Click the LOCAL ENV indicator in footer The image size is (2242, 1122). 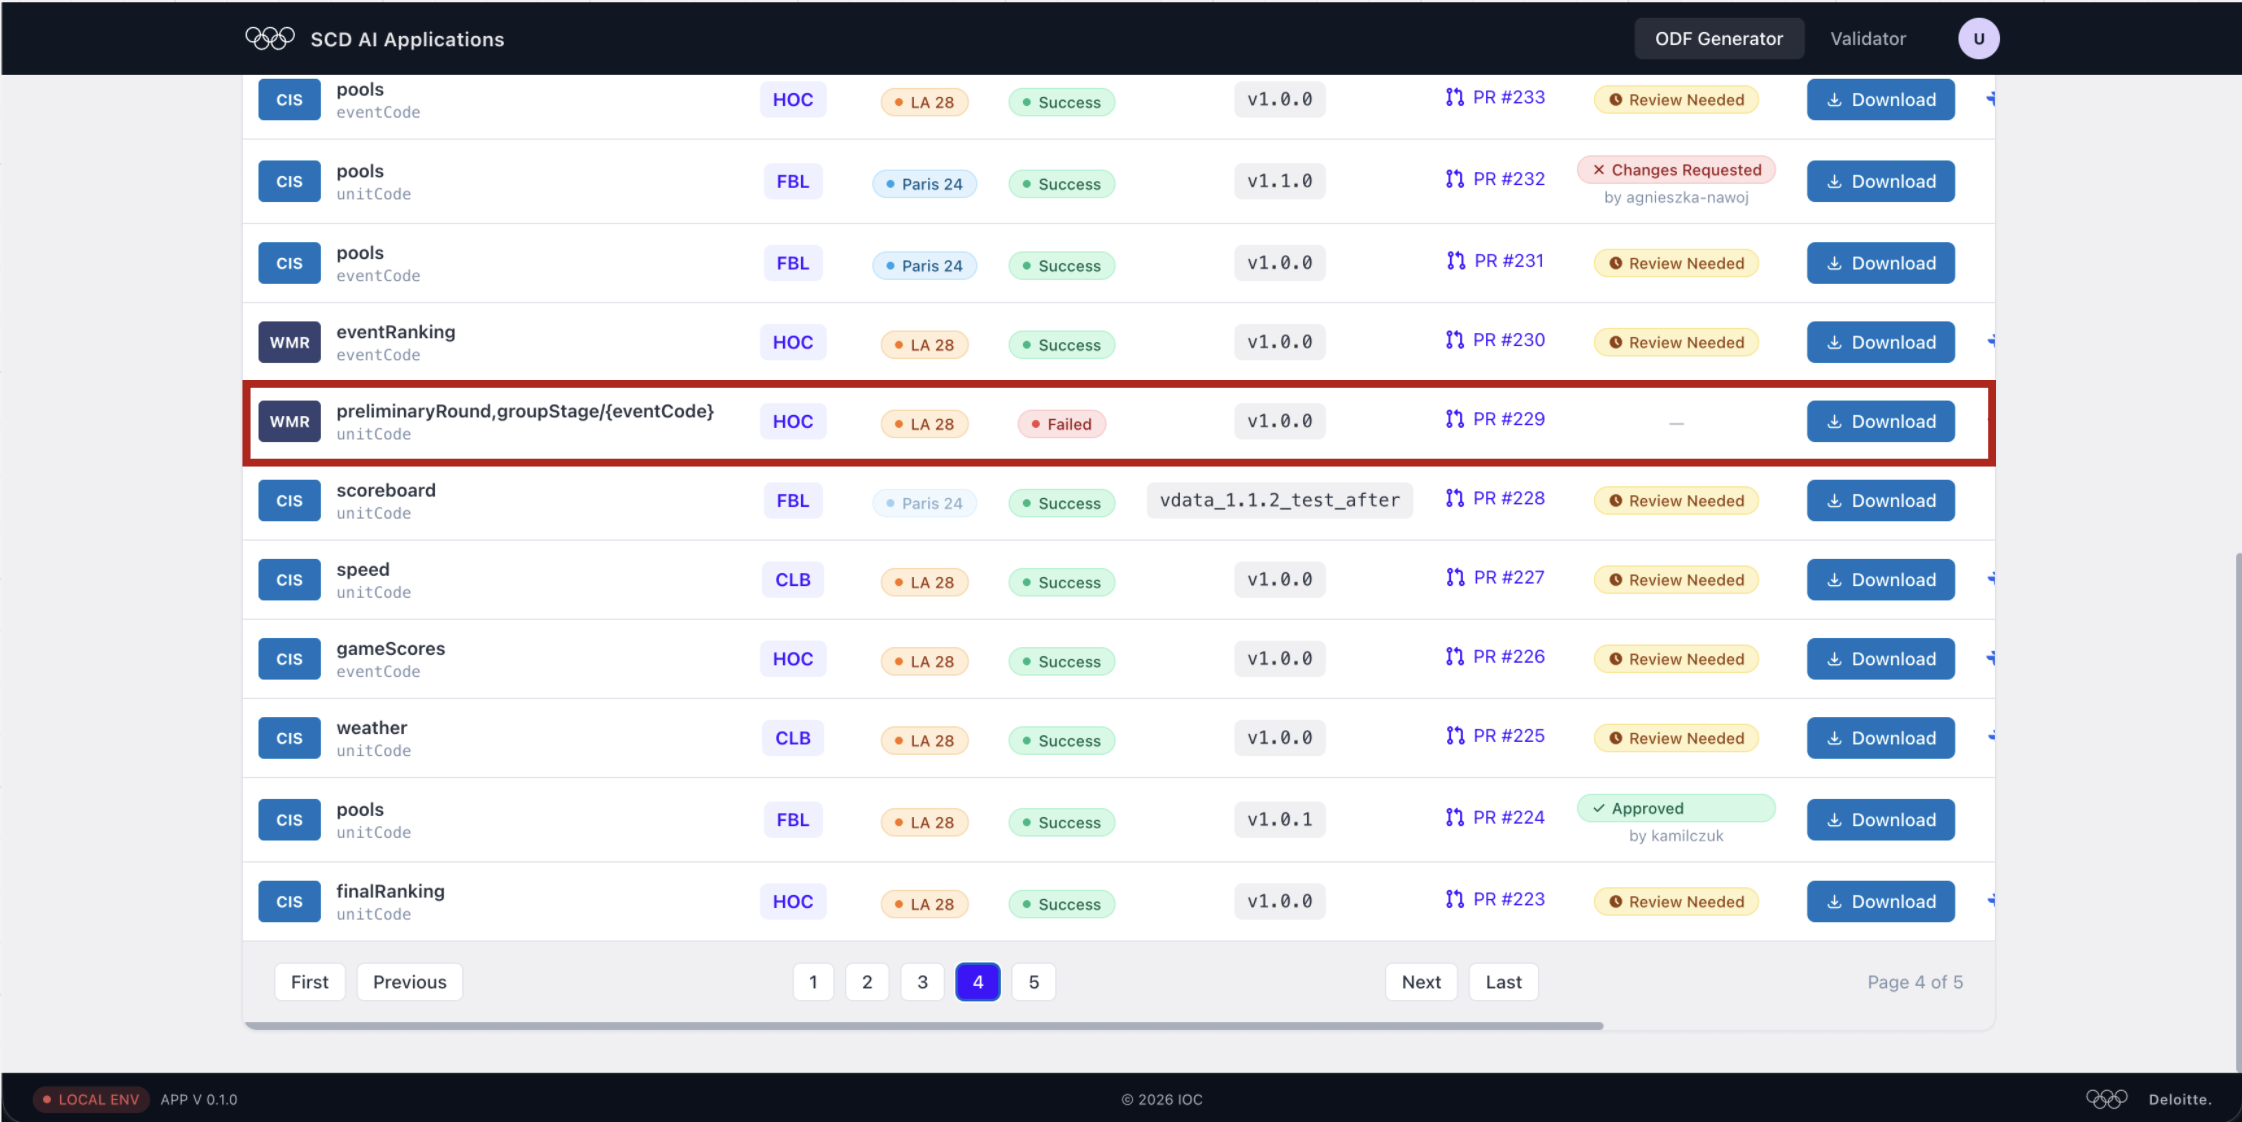click(91, 1099)
